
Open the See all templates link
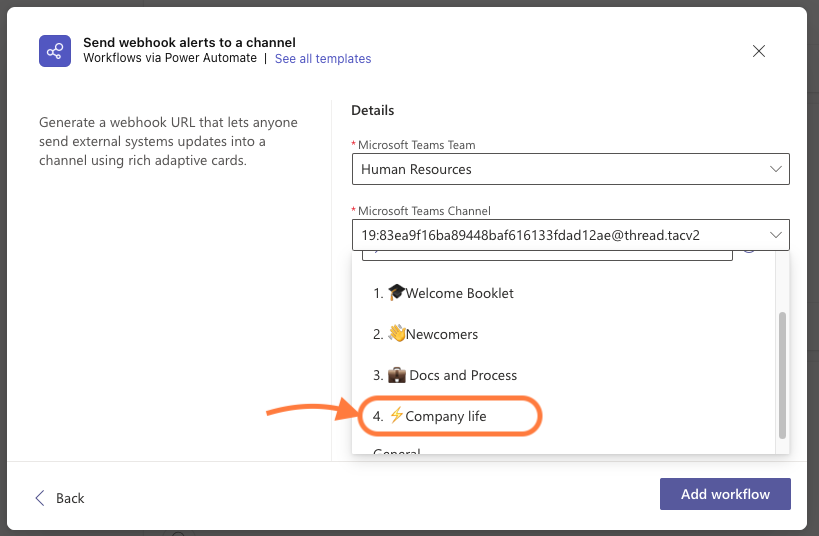[x=322, y=59]
